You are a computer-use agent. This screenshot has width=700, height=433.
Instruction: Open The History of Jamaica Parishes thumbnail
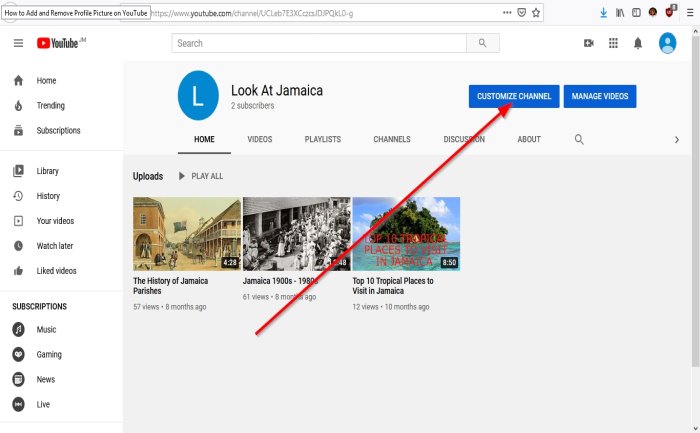click(x=186, y=233)
